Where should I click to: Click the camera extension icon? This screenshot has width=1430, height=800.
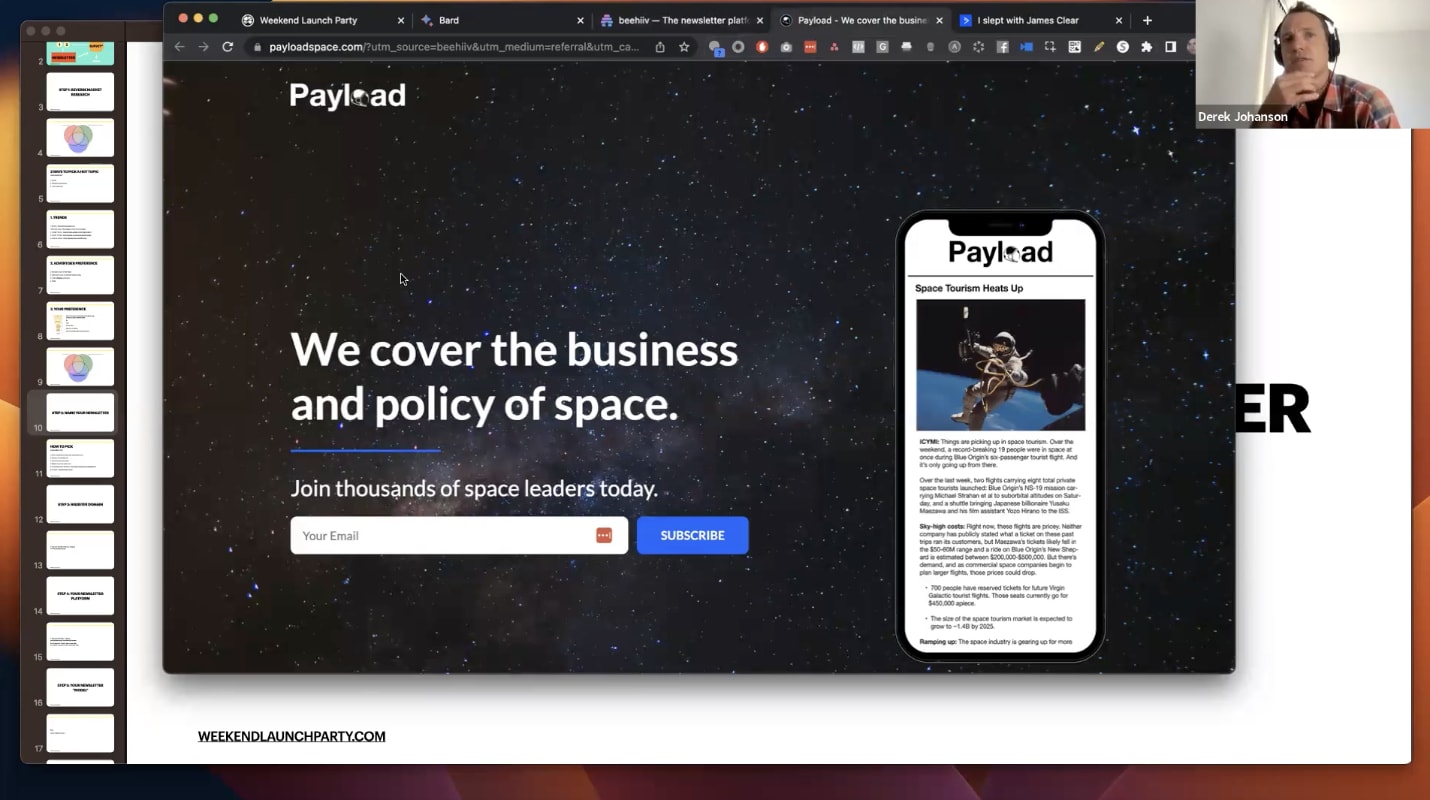786,47
